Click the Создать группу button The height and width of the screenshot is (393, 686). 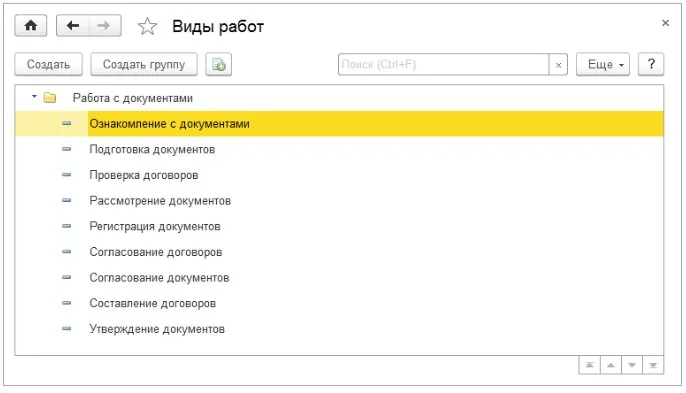(144, 64)
